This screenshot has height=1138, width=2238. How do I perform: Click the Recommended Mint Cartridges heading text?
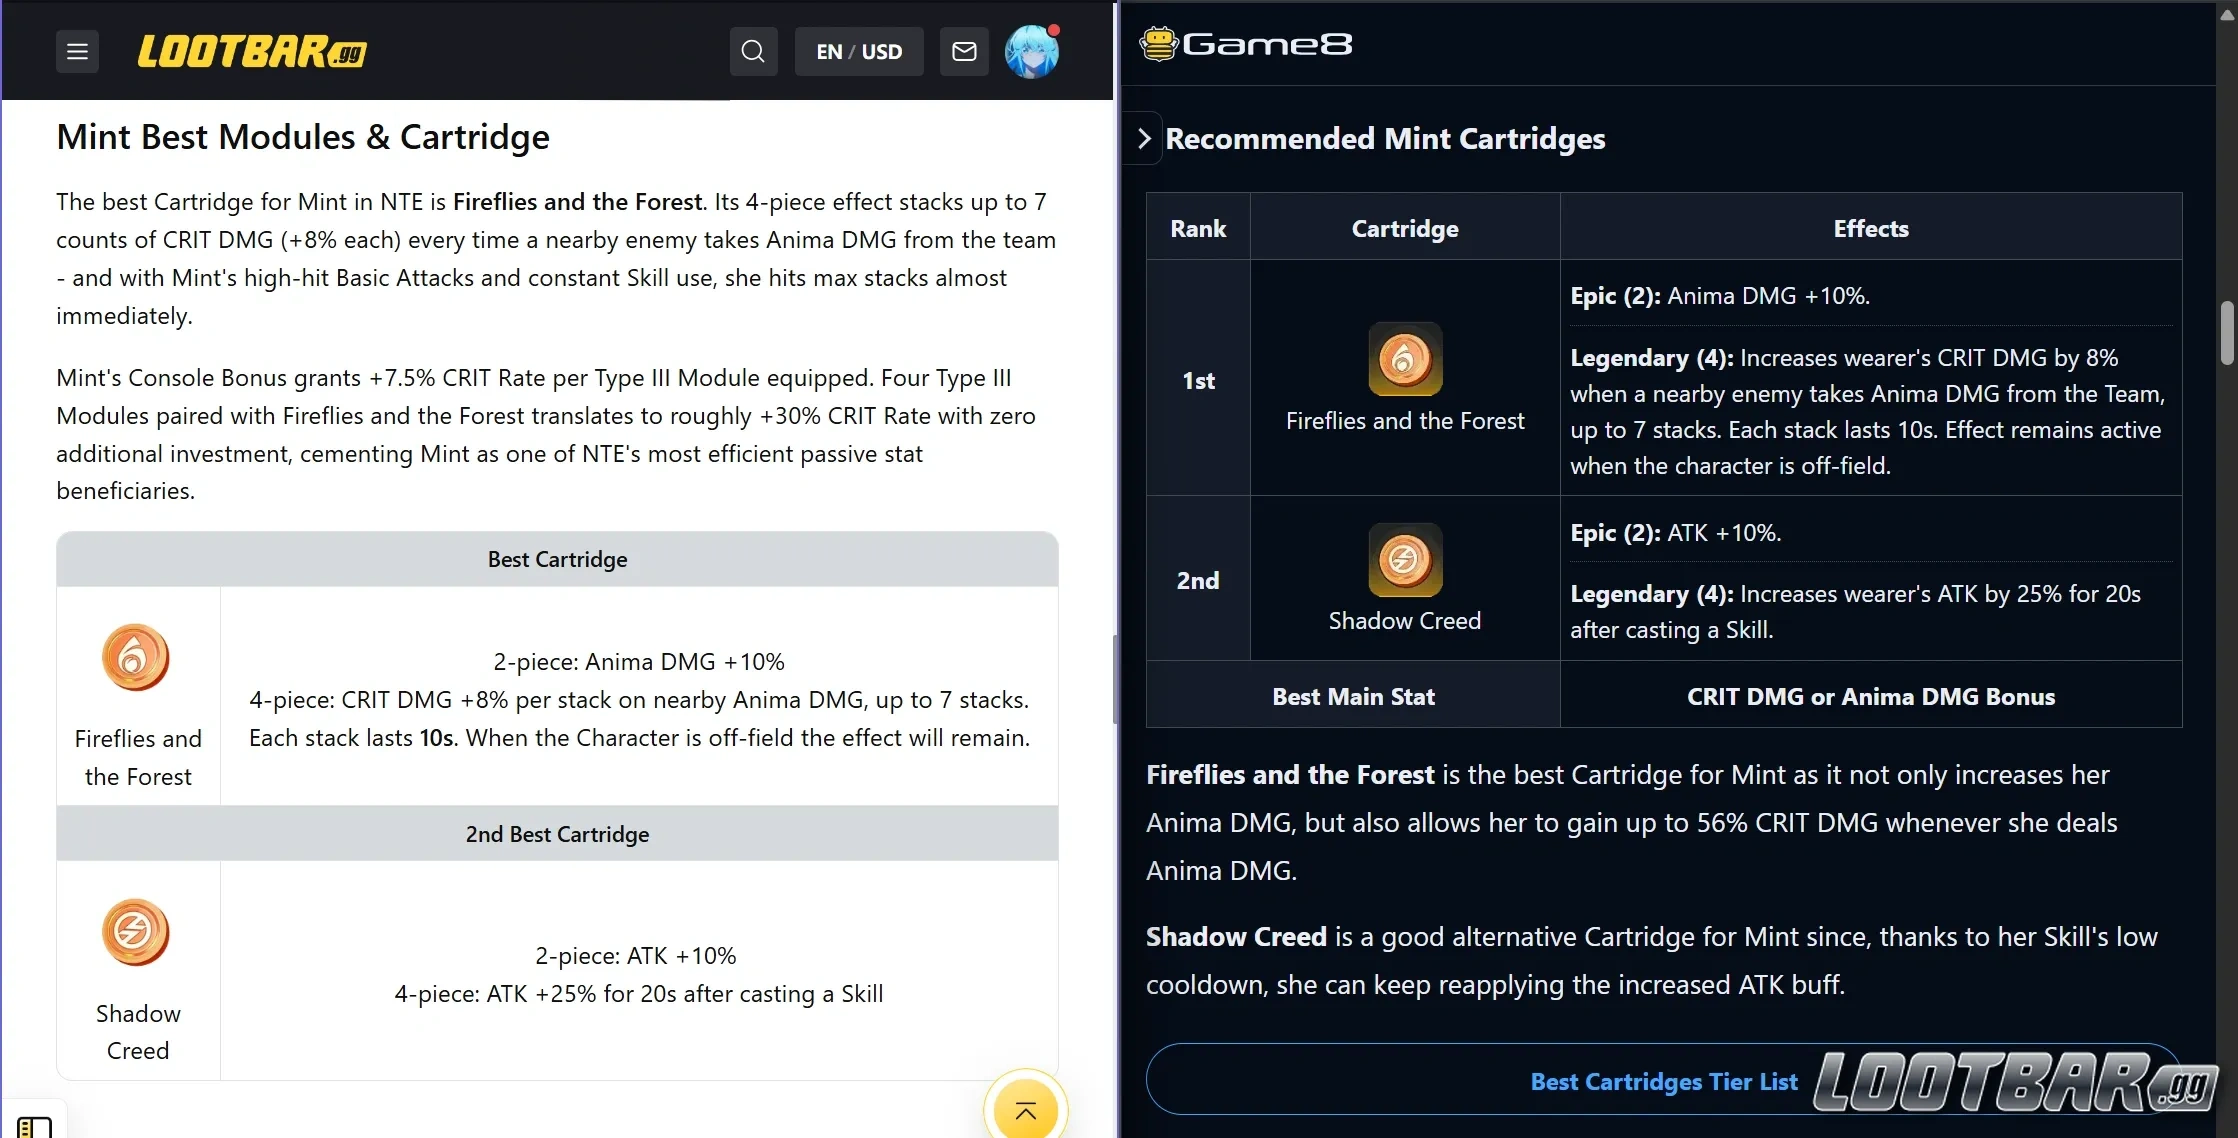[1385, 138]
